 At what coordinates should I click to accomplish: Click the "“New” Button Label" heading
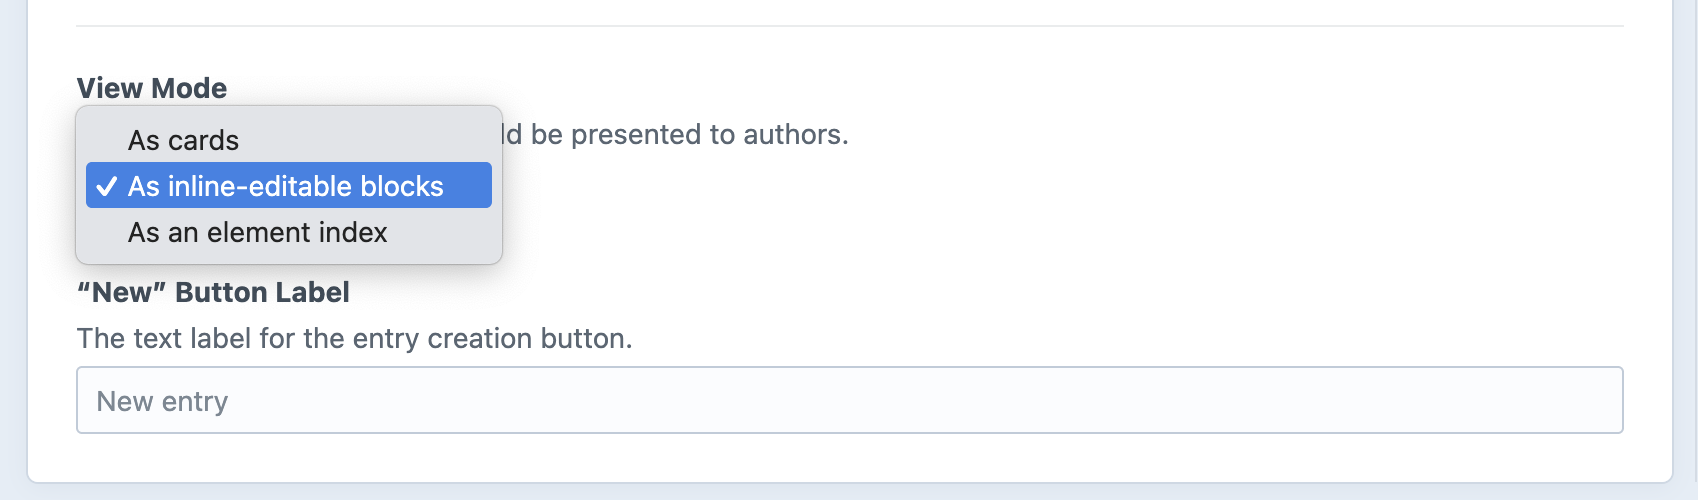click(213, 292)
